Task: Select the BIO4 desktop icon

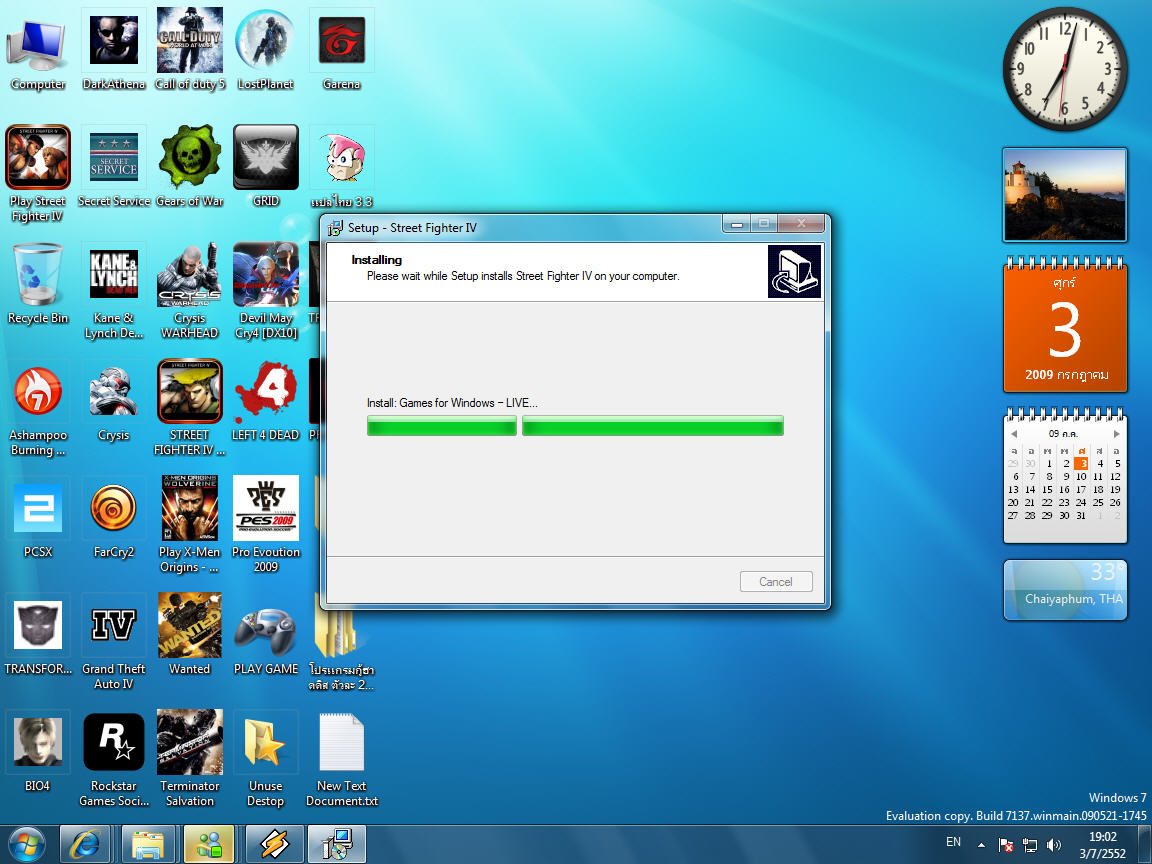Action: pyautogui.click(x=37, y=752)
